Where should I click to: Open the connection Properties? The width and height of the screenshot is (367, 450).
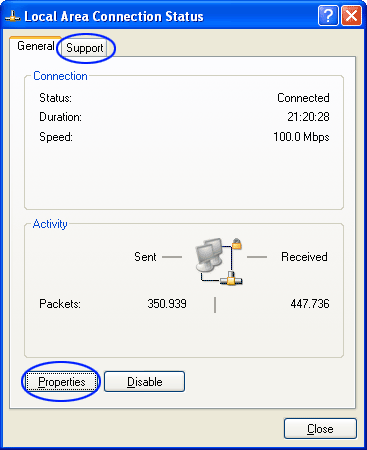point(62,382)
